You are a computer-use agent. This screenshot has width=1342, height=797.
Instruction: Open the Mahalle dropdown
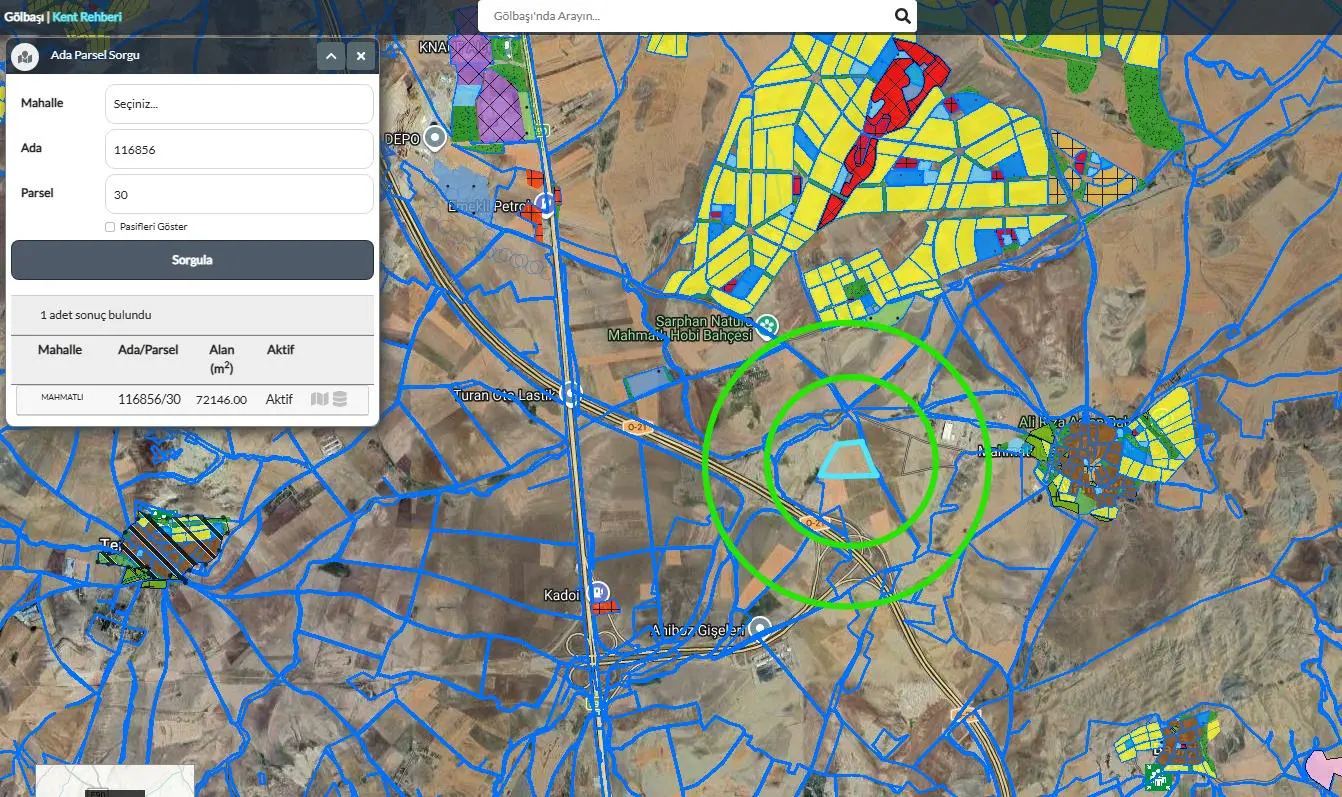coord(239,104)
